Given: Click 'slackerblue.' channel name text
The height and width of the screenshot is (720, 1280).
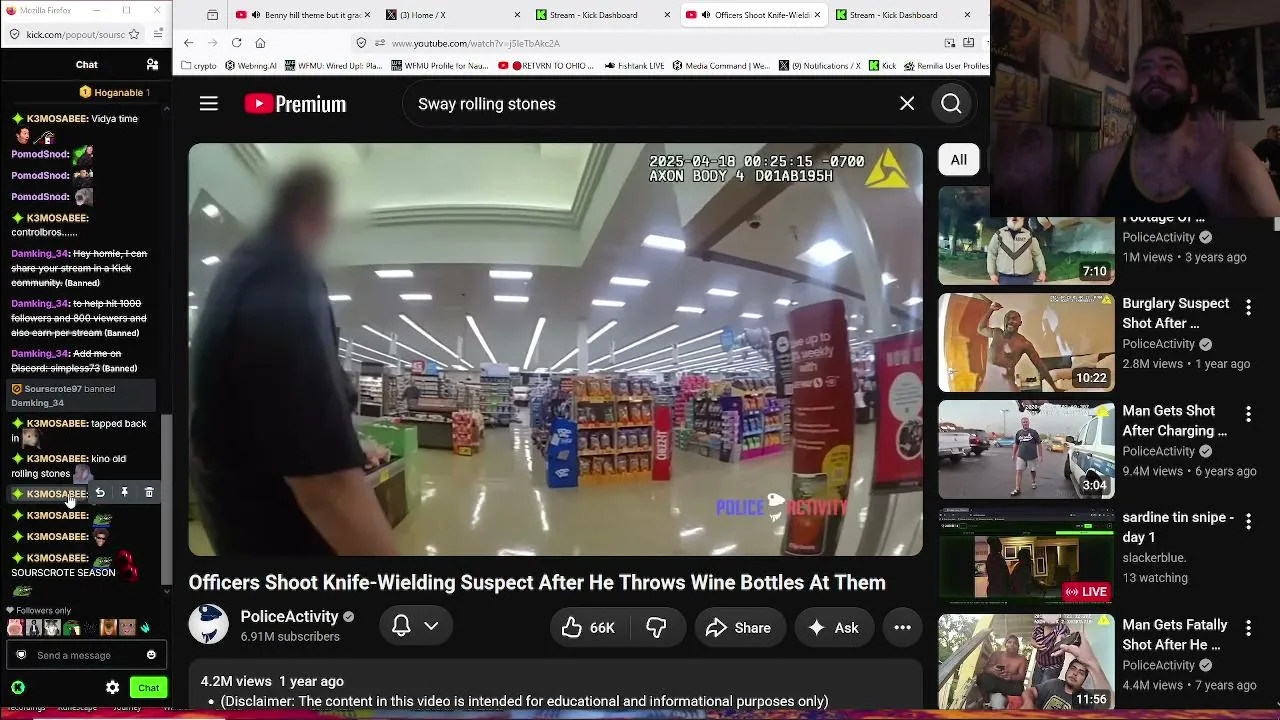Looking at the screenshot, I should 1154,558.
